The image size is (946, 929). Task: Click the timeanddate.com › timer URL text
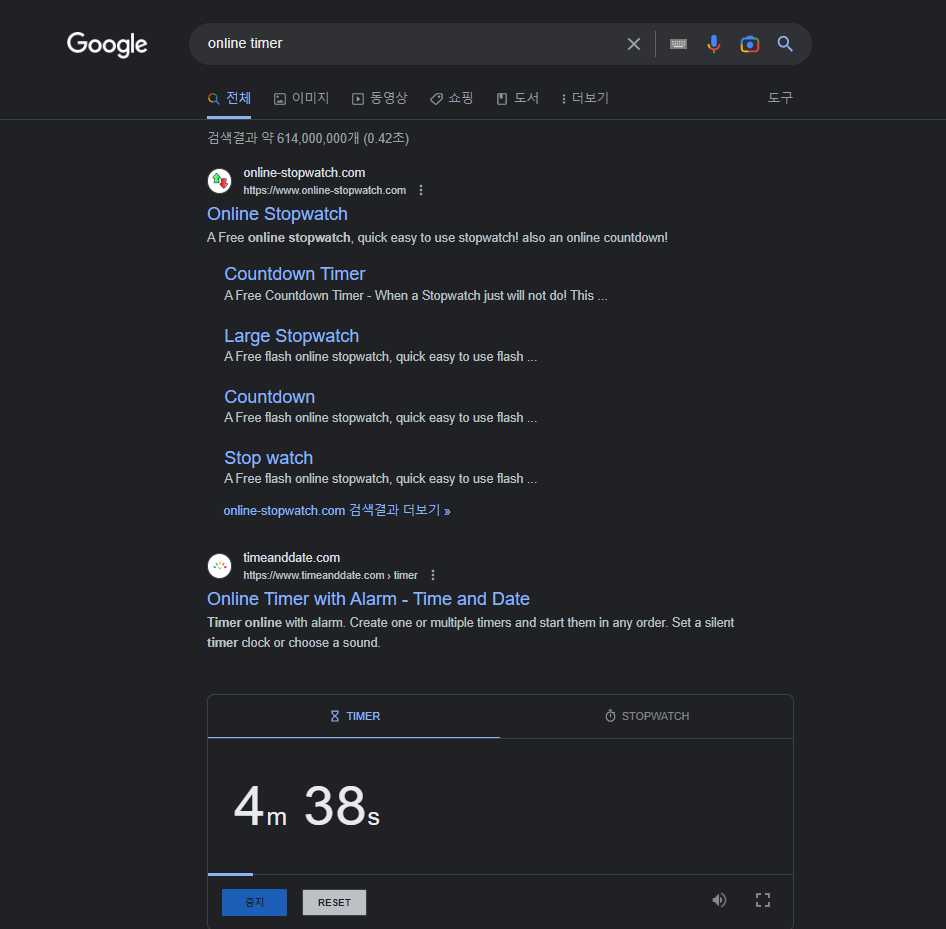pos(331,575)
